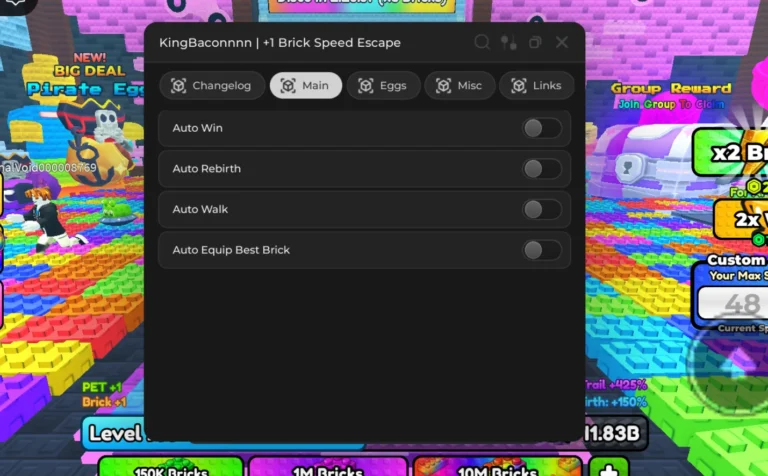The image size is (768, 476).
Task: Enable the Auto Win toggle
Action: point(542,128)
